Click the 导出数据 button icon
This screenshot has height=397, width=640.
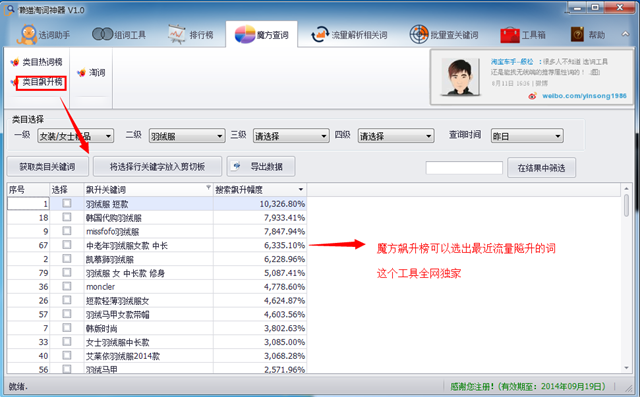click(237, 166)
